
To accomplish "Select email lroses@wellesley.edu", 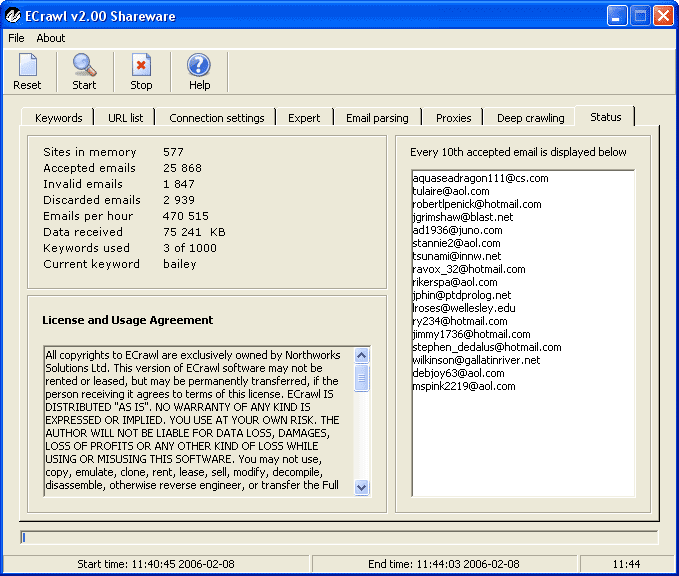I will coord(464,308).
